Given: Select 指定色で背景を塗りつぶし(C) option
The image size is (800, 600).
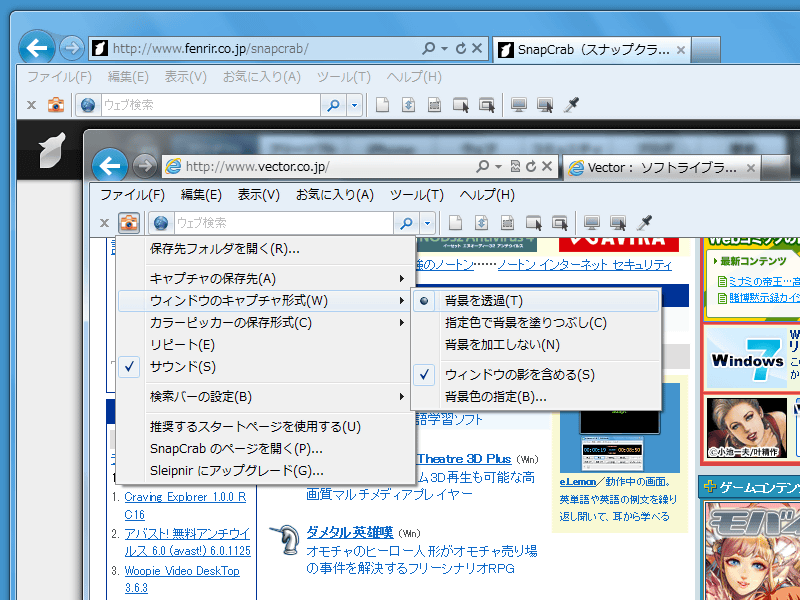Looking at the screenshot, I should pos(535,322).
